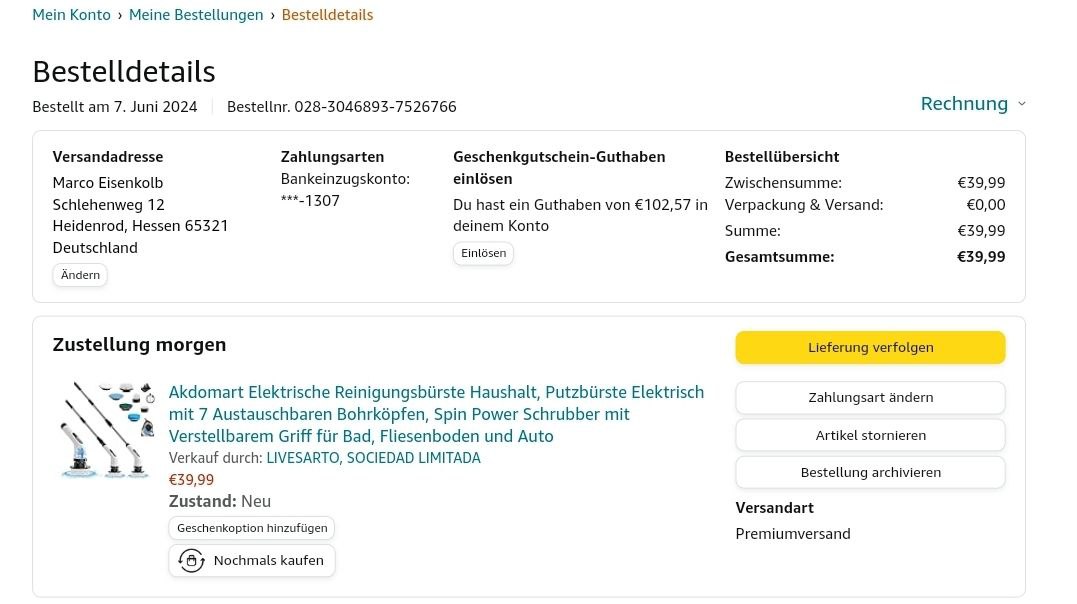Open Meine Bestellungen breadcrumb link
The image size is (1077, 604).
(196, 15)
